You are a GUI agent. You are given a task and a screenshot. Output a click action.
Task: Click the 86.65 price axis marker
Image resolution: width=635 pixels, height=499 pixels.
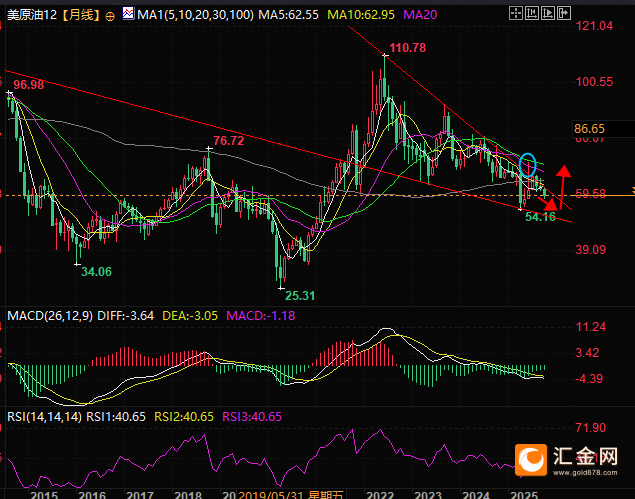point(590,129)
